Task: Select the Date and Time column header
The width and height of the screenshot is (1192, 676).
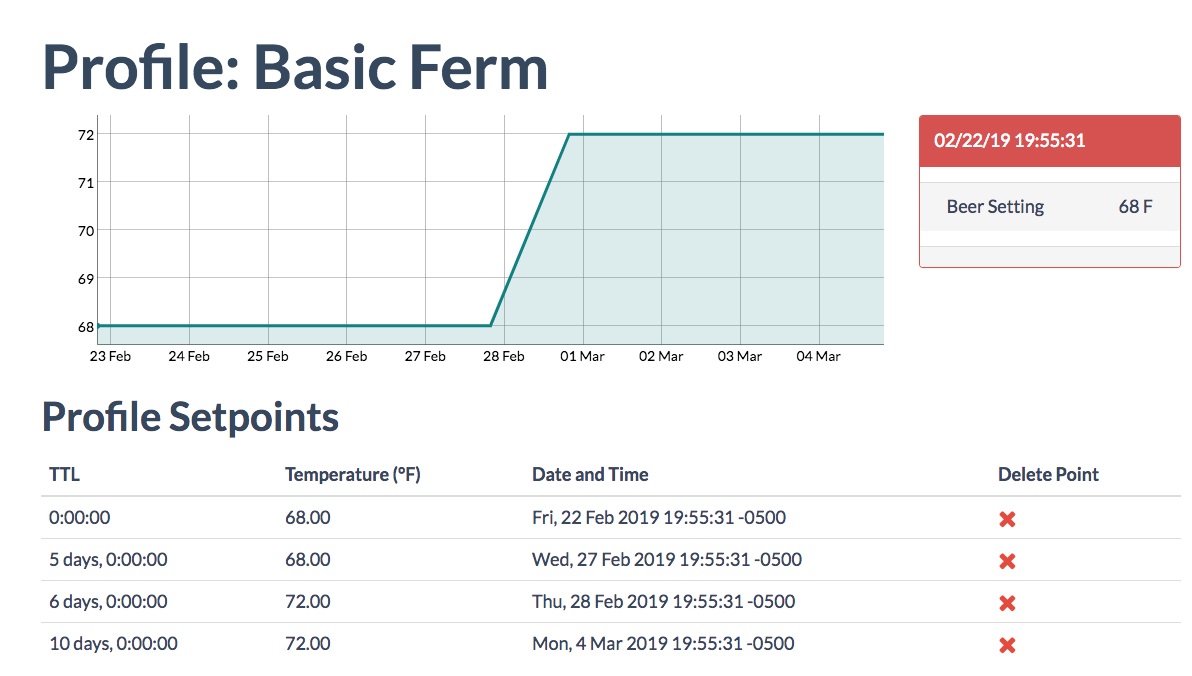Action: (590, 474)
